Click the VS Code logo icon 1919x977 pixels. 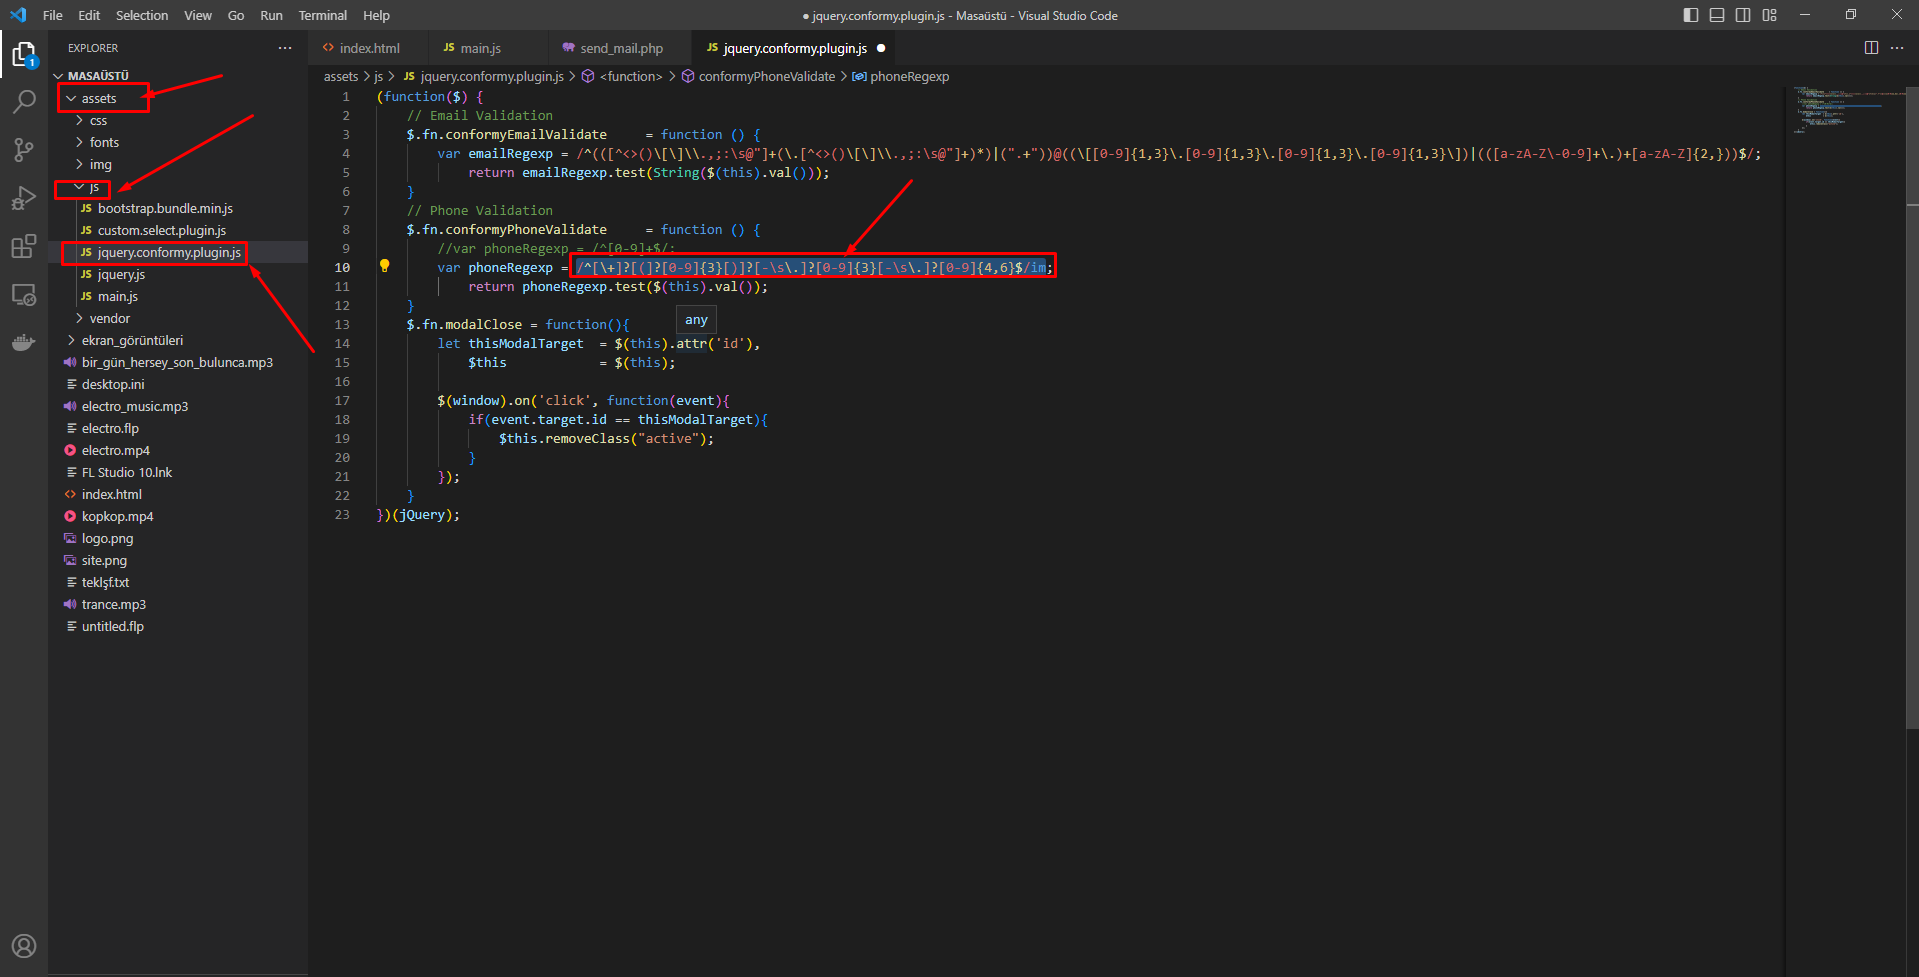(18, 15)
